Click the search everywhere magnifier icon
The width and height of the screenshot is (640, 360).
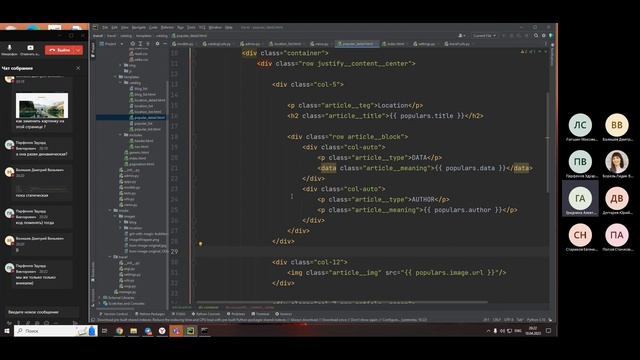click(536, 36)
